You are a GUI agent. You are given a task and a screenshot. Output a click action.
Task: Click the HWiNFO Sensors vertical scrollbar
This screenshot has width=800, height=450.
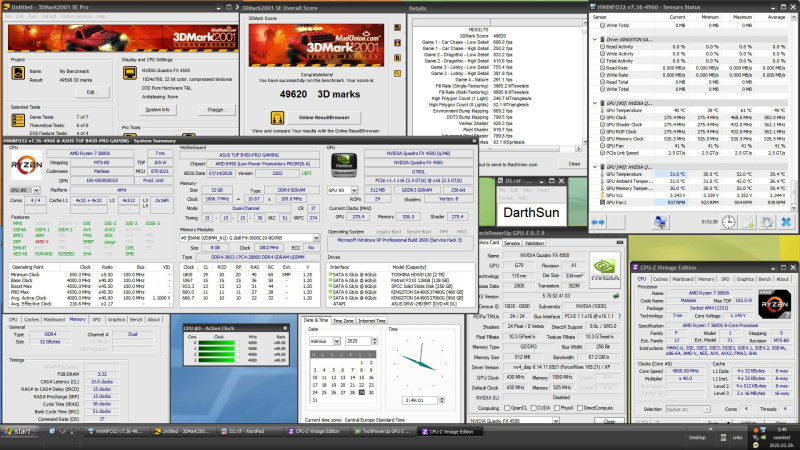(794, 112)
